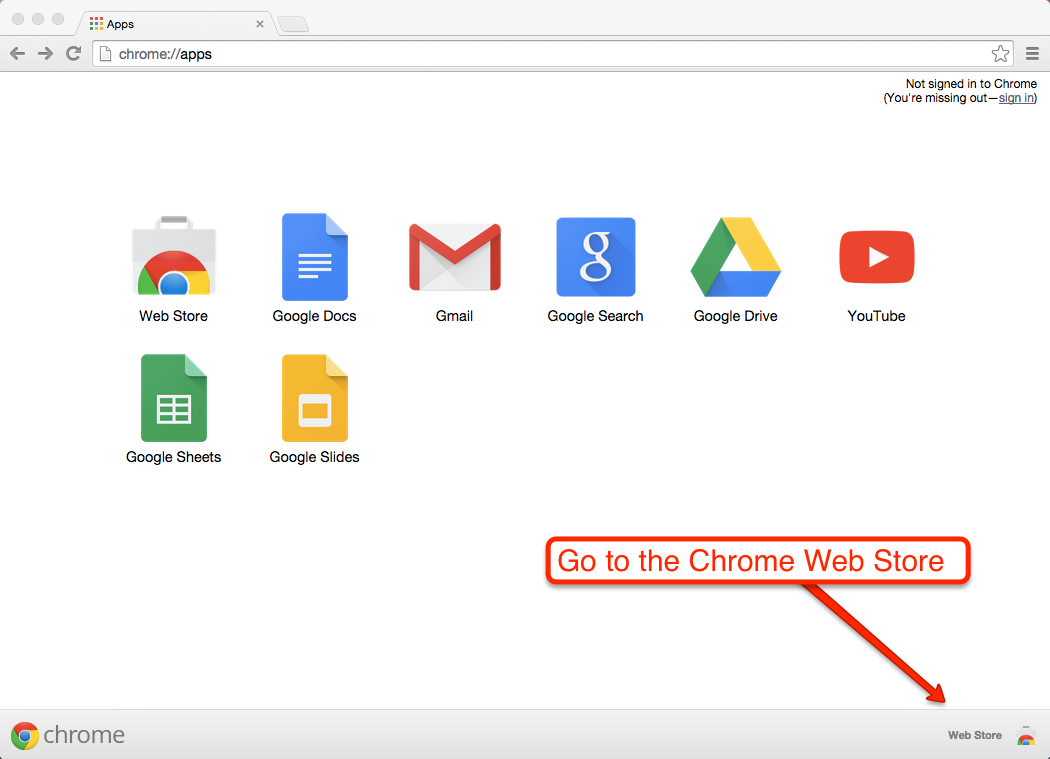
Task: Open the Google Sheets app
Action: (x=174, y=398)
